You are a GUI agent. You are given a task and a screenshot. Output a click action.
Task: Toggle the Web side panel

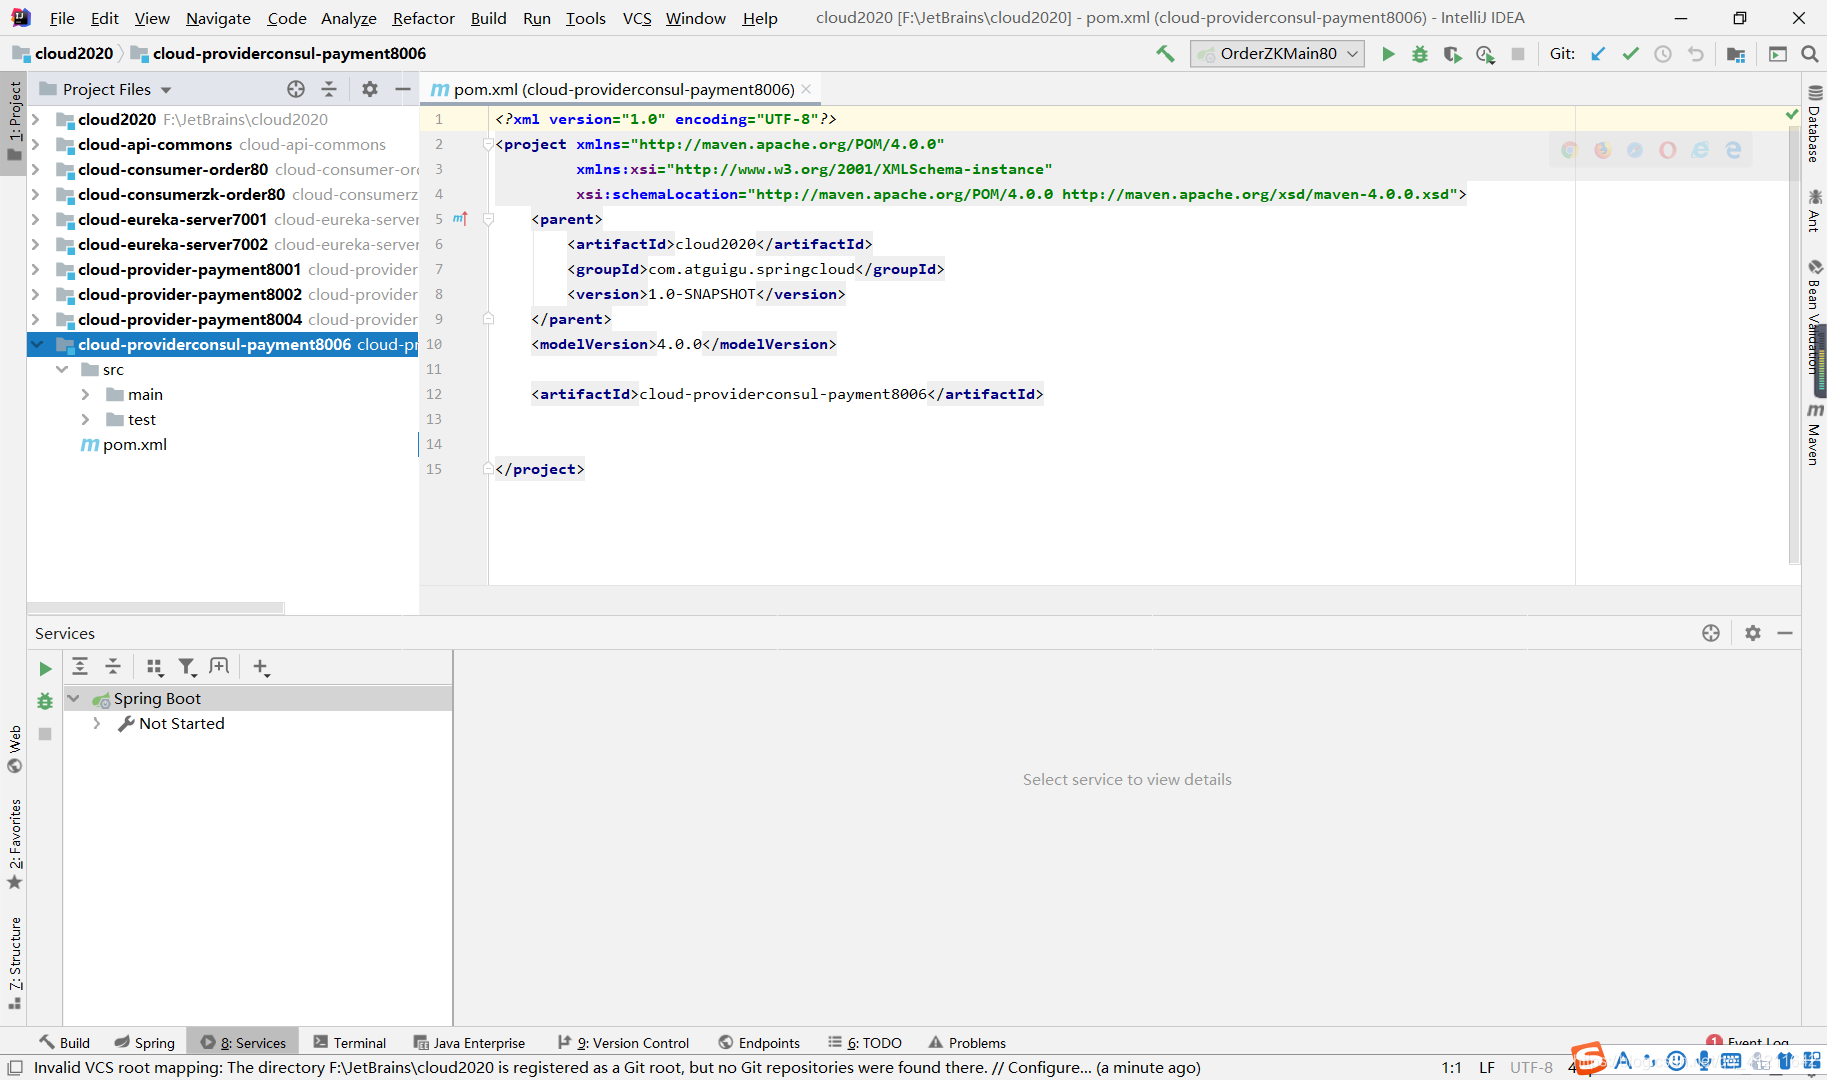coord(14,750)
